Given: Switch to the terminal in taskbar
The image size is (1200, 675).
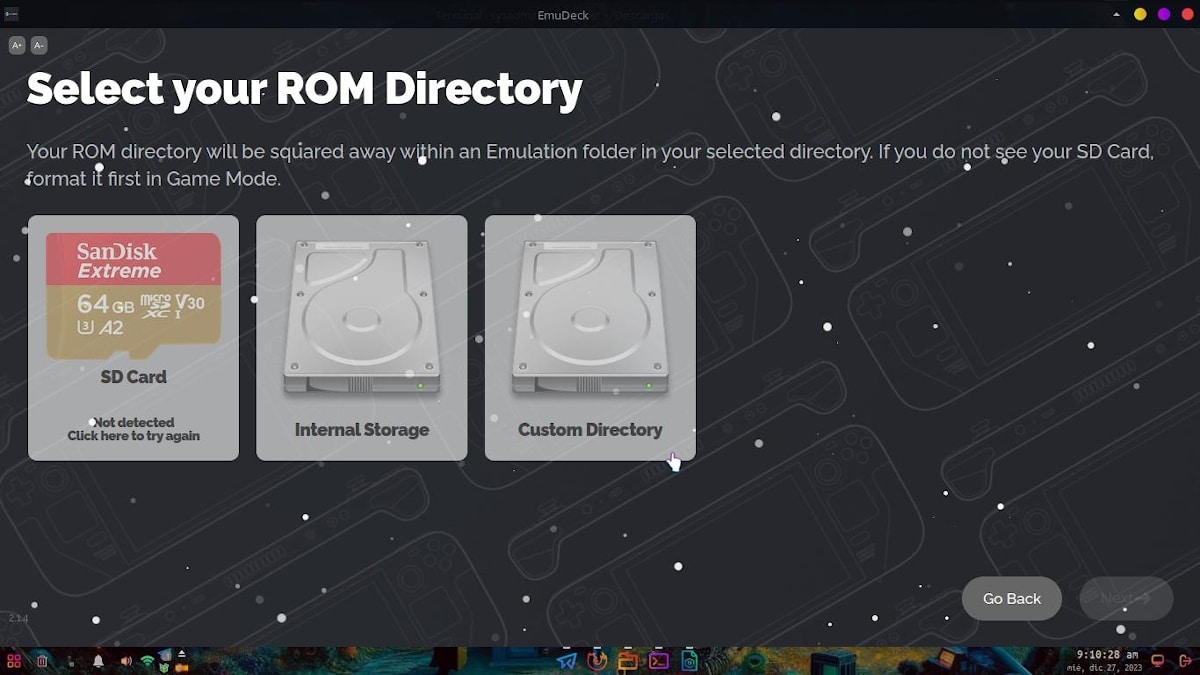Looking at the screenshot, I should tap(658, 661).
